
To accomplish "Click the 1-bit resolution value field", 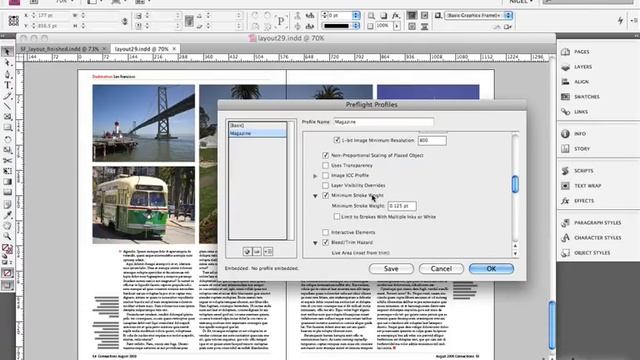I will (432, 140).
